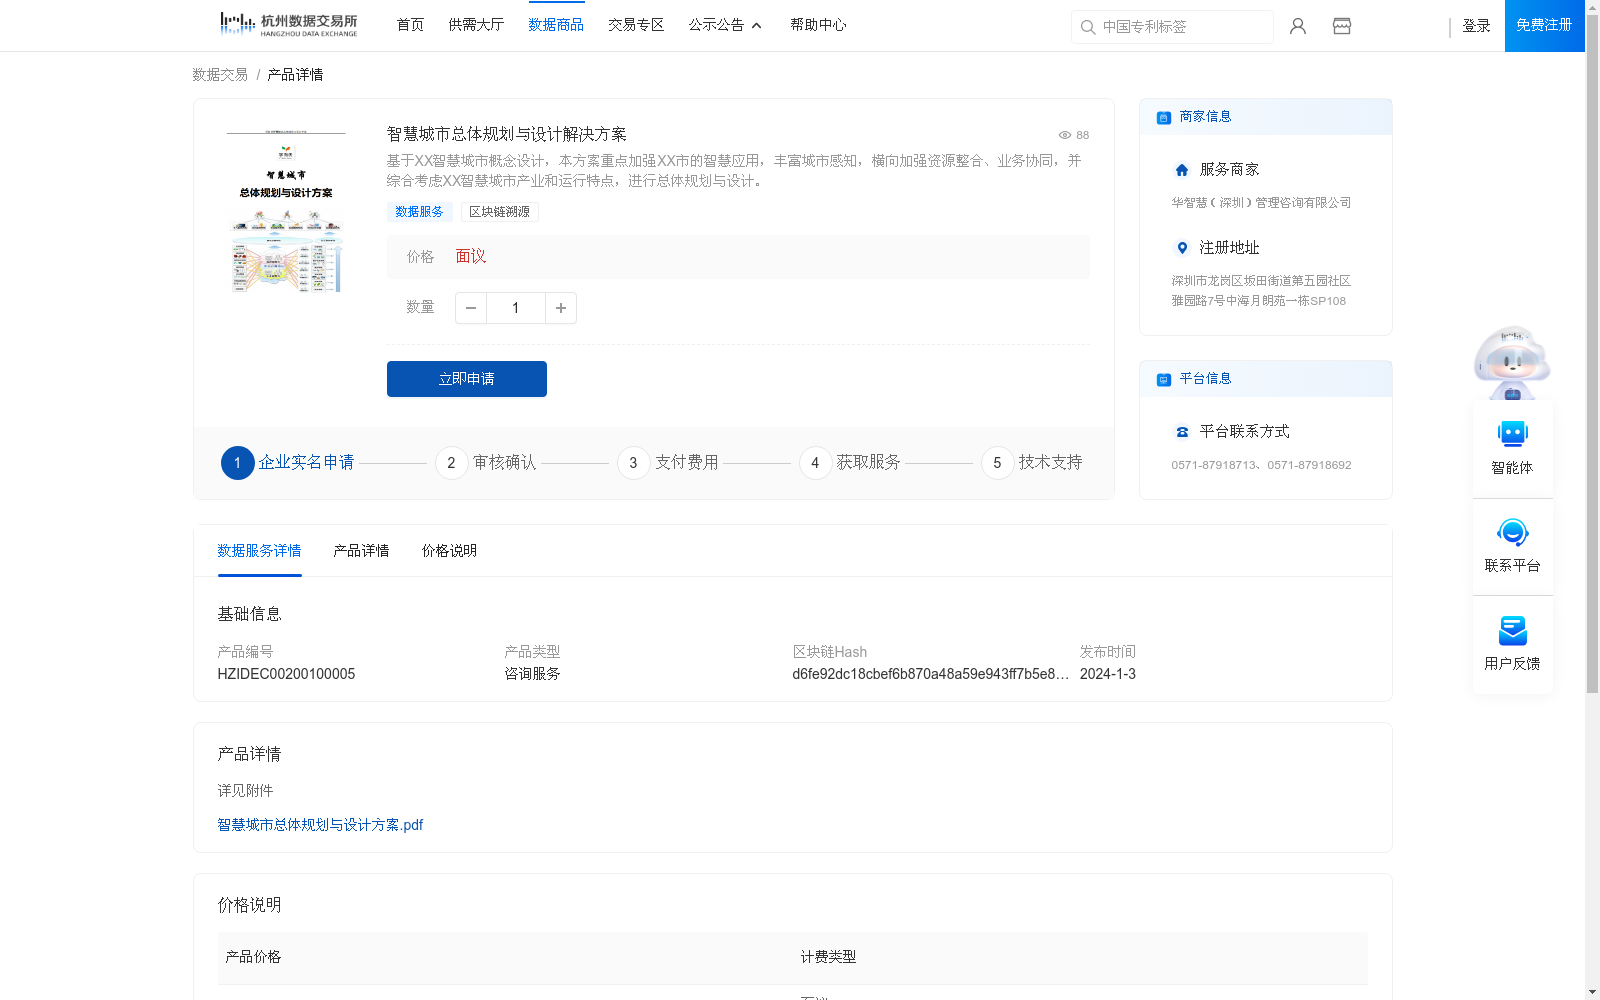This screenshot has height=1000, width=1600.
Task: Select step 1 企业实名申请
Action: 288,463
